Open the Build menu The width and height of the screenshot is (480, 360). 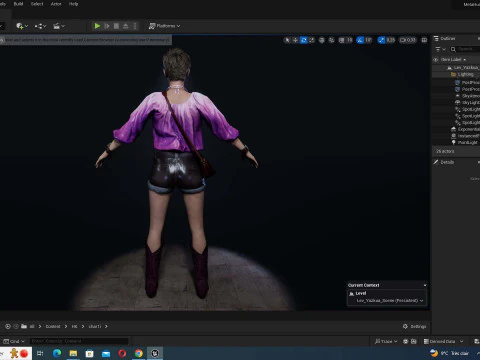point(18,4)
